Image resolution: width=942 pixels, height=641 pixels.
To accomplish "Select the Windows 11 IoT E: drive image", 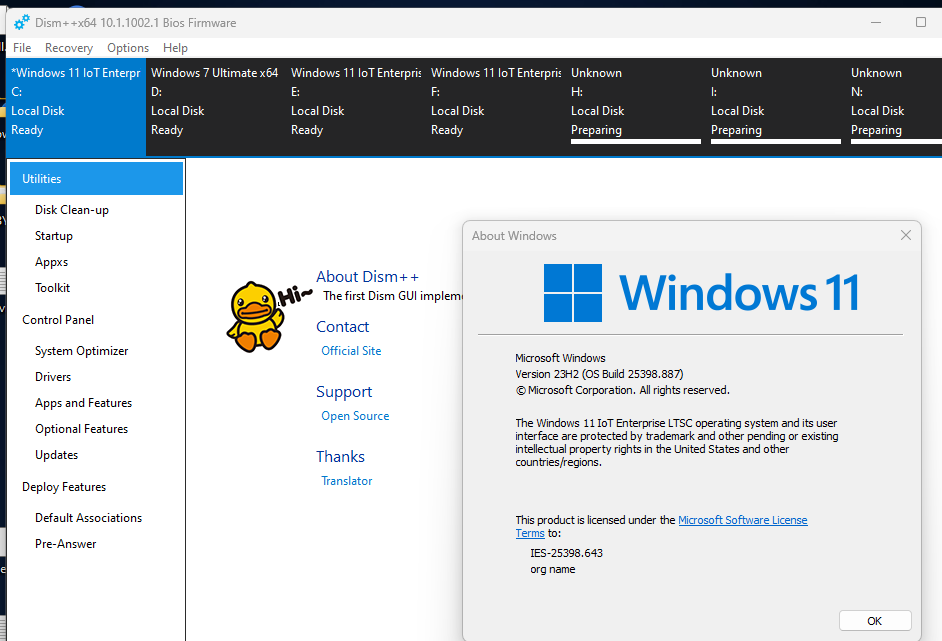I will point(356,107).
